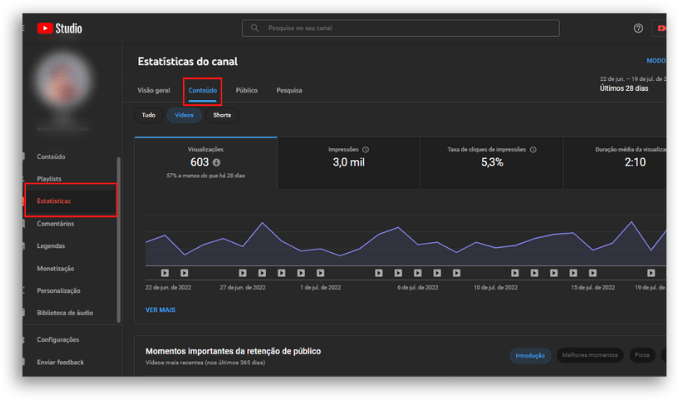Open the help question mark icon
Viewport: 700px width, 400px height.
tap(638, 28)
